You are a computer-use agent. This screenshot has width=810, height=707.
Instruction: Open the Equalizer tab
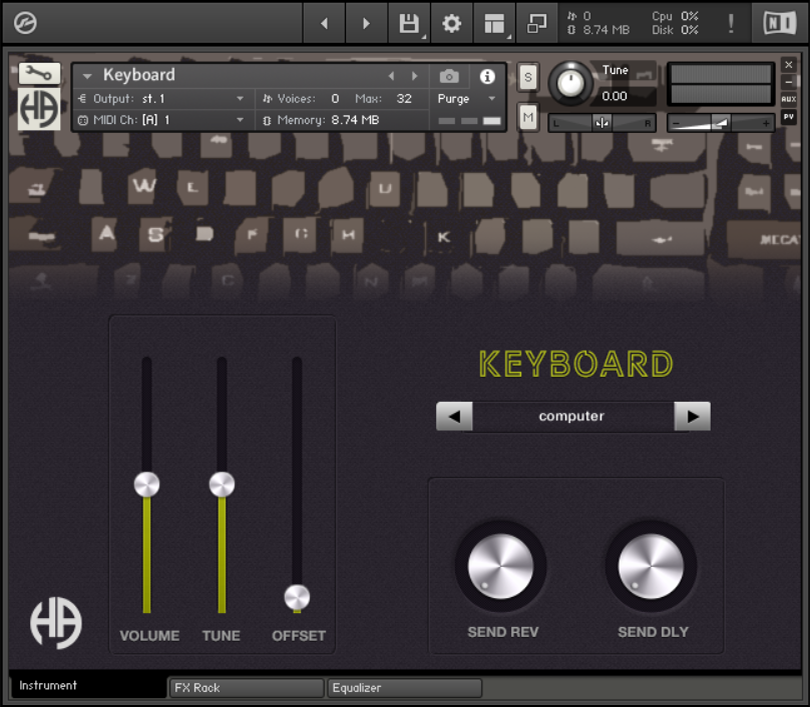[404, 688]
